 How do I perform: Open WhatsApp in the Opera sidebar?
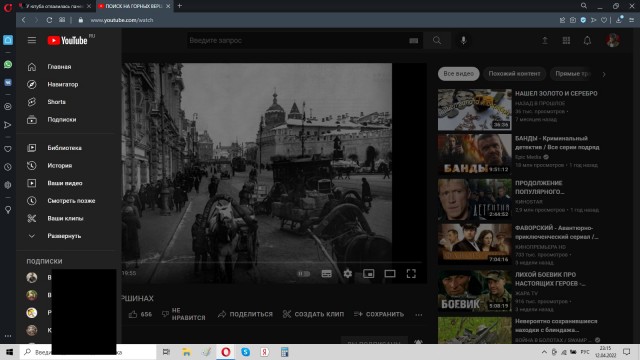[x=8, y=64]
